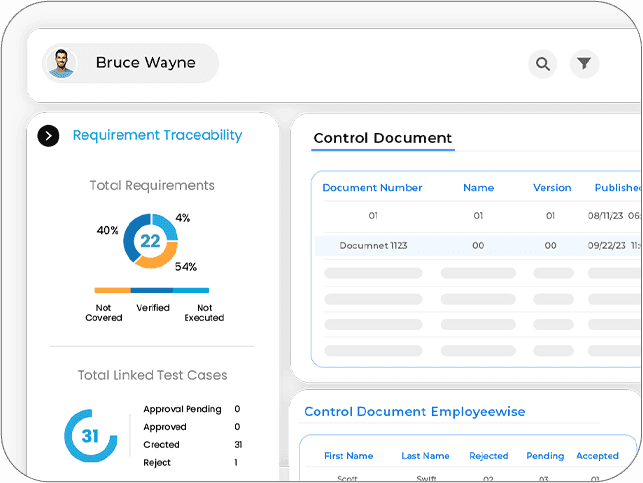
Task: Sort by Document Number column header
Action: click(372, 188)
